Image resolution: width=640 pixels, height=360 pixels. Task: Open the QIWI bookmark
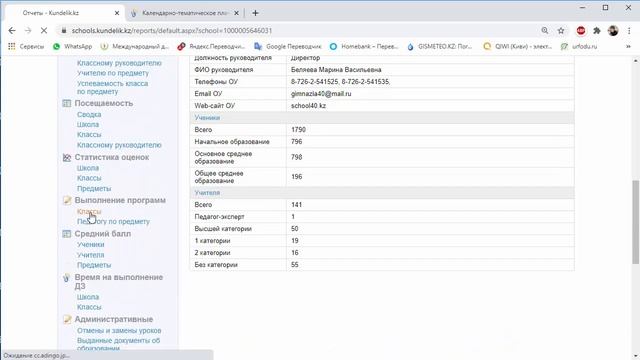(518, 47)
